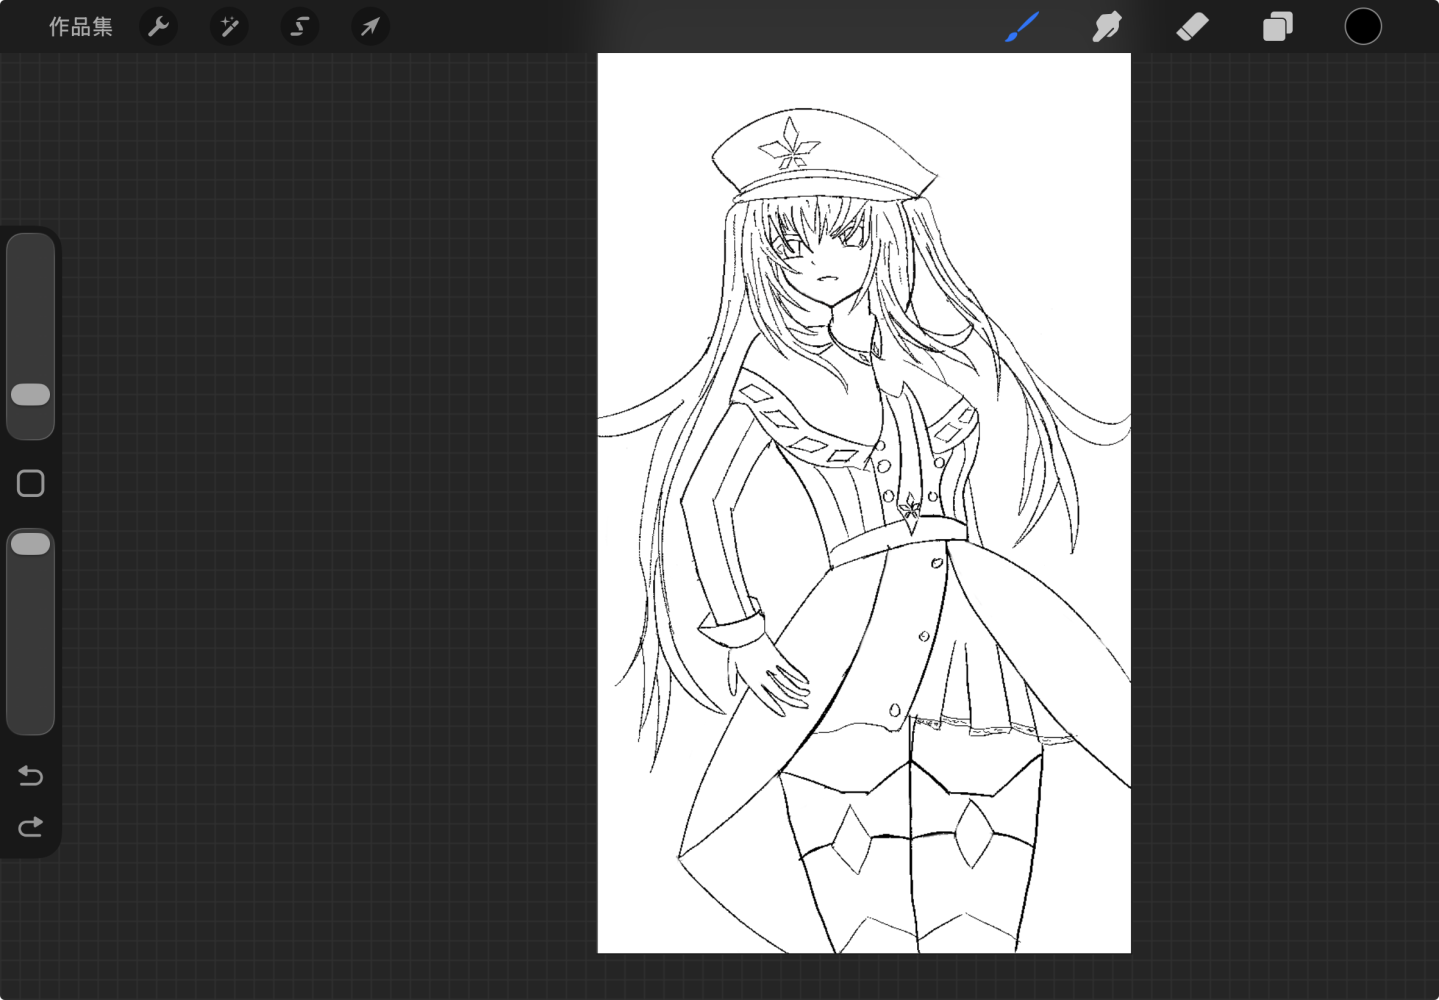Screen dimensions: 1439x1000
Task: Undo the last stroke
Action: (x=30, y=776)
